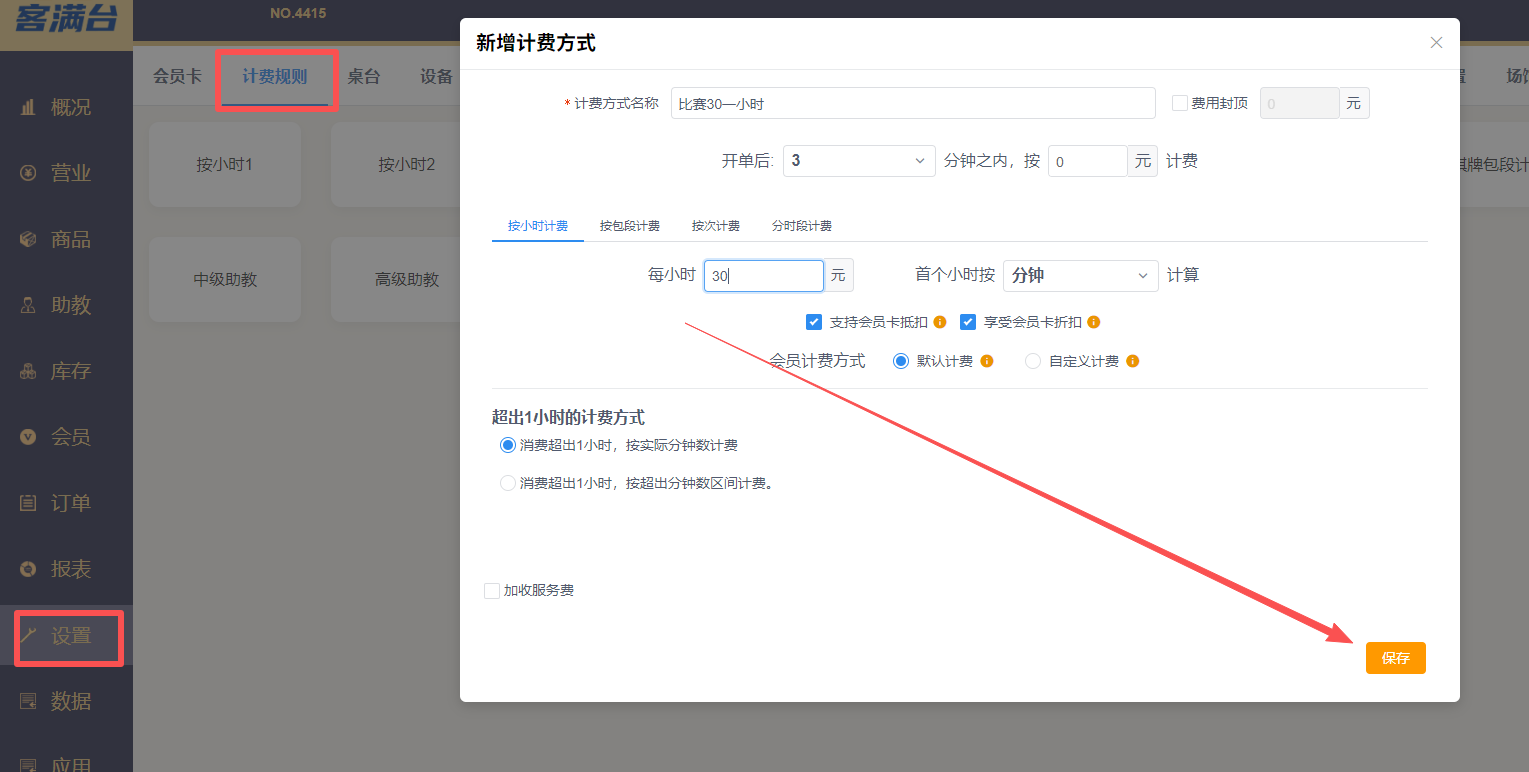Open the 营业 business sidebar icon

[x=29, y=173]
